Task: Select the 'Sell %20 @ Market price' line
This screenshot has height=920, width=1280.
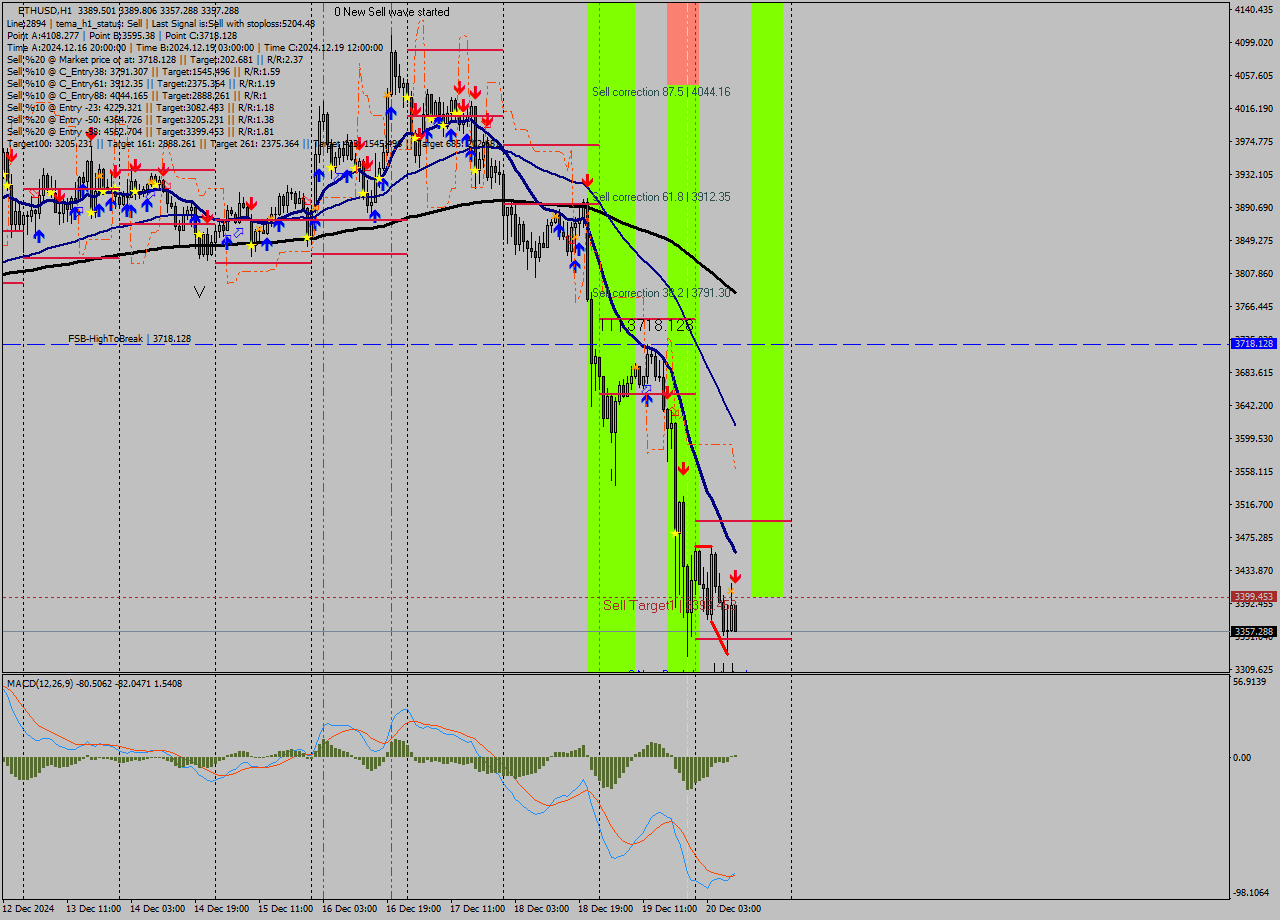Action: pyautogui.click(x=154, y=59)
